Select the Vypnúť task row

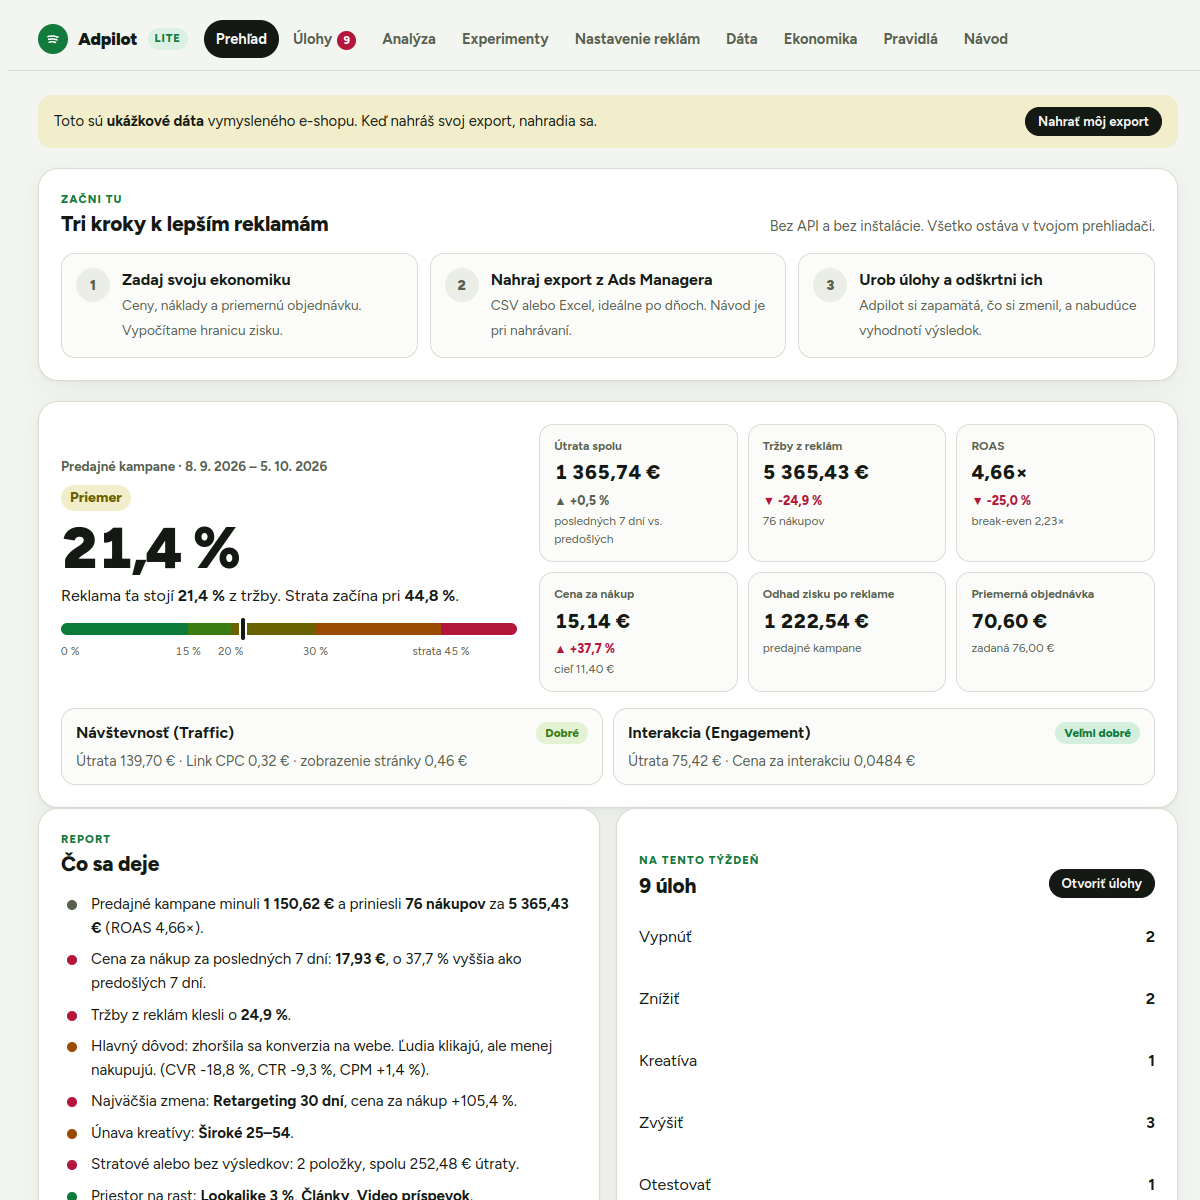[897, 937]
